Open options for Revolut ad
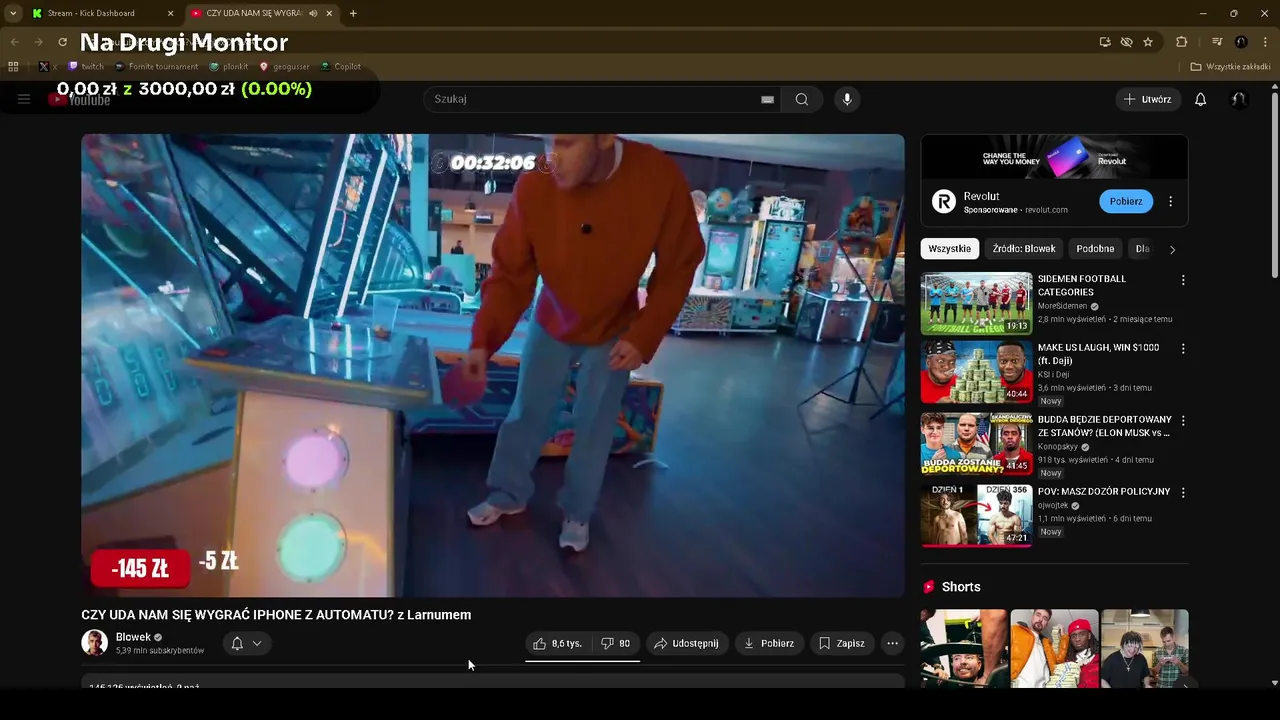The width and height of the screenshot is (1280, 720). (1170, 201)
